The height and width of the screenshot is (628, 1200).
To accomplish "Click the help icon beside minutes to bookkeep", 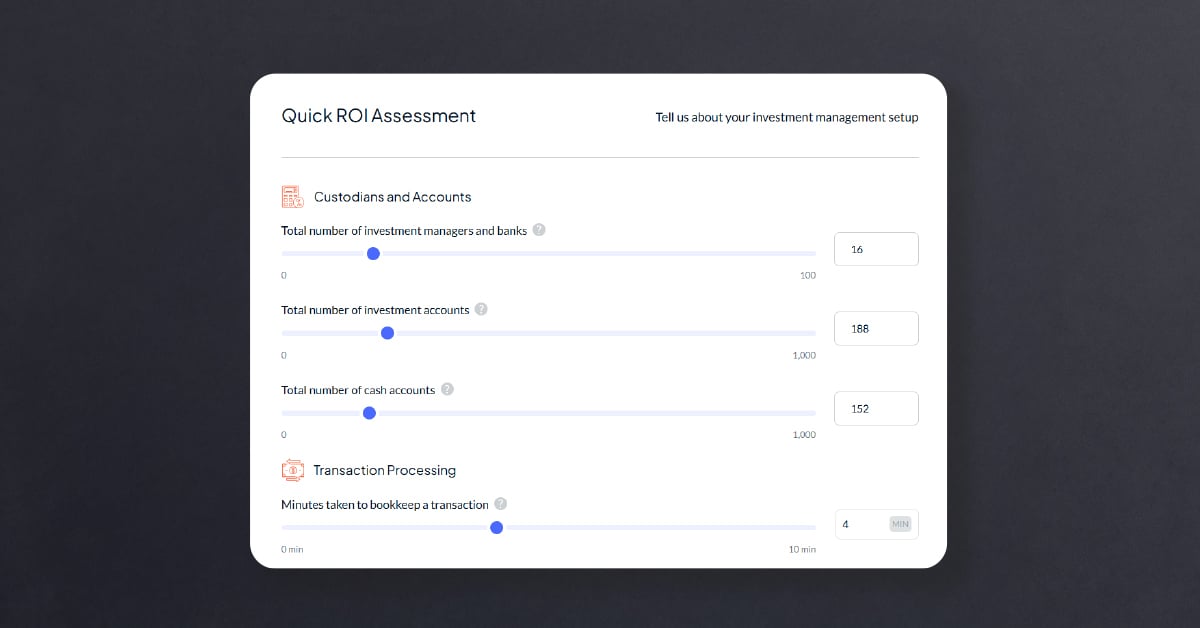I will pyautogui.click(x=501, y=504).
